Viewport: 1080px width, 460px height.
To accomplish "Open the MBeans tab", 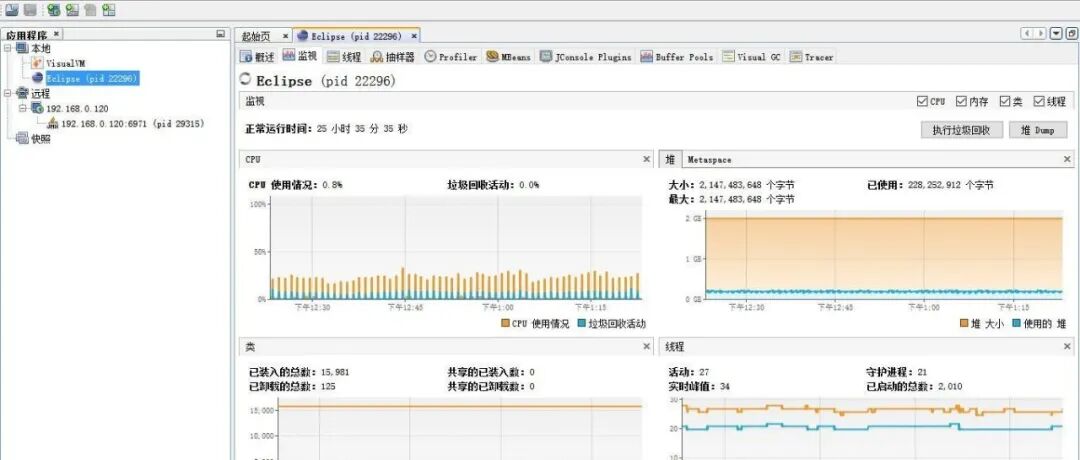I will coord(508,56).
